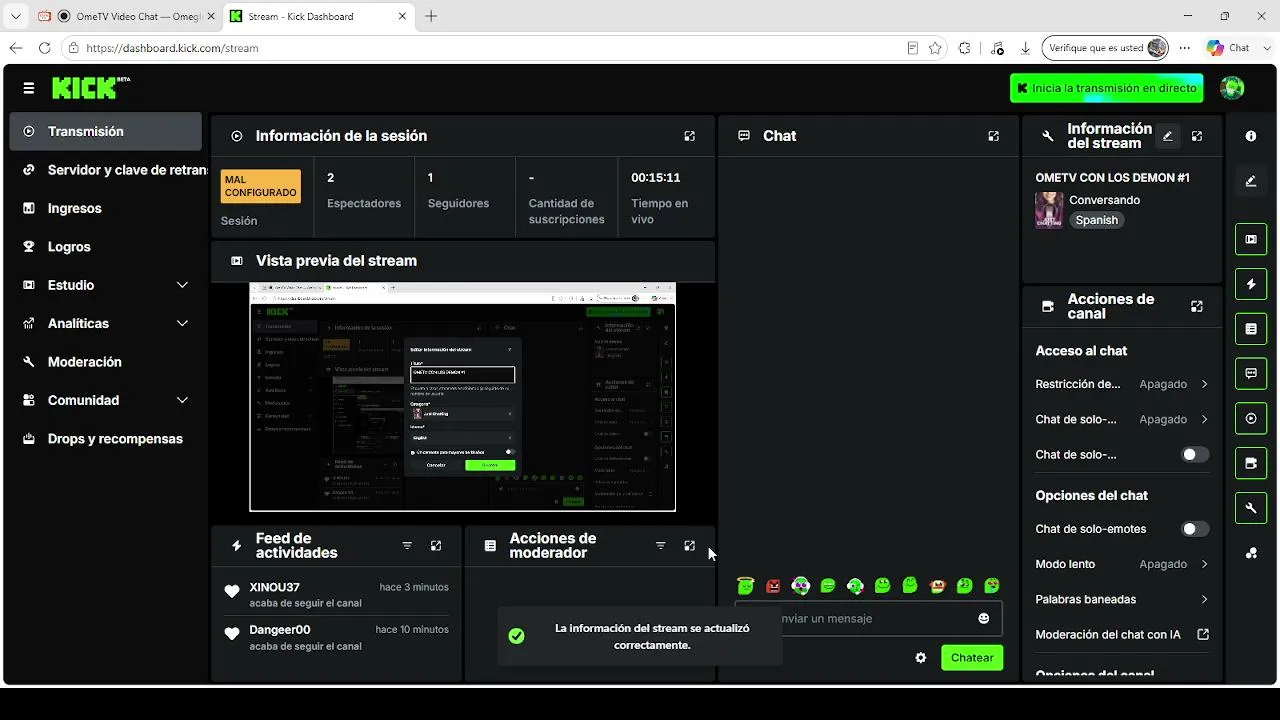Click the three-dots cluster icon in the right rail
Image resolution: width=1280 pixels, height=720 pixels.
tap(1251, 553)
